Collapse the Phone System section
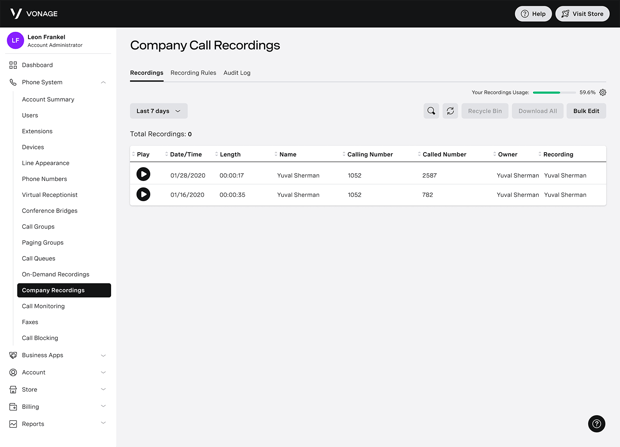Screen dimensions: 620x447 pyautogui.click(x=103, y=82)
